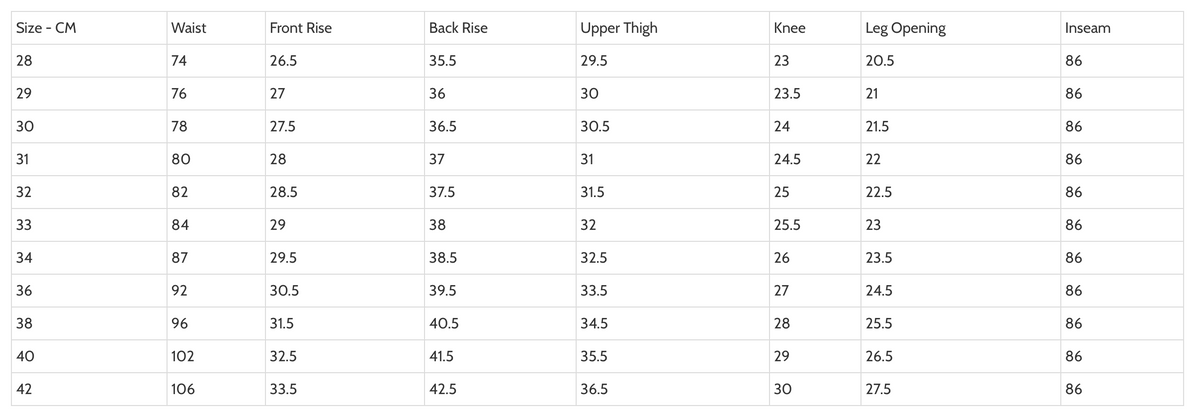The image size is (1200, 414).
Task: Click leg opening value 20.5
Action: click(880, 61)
